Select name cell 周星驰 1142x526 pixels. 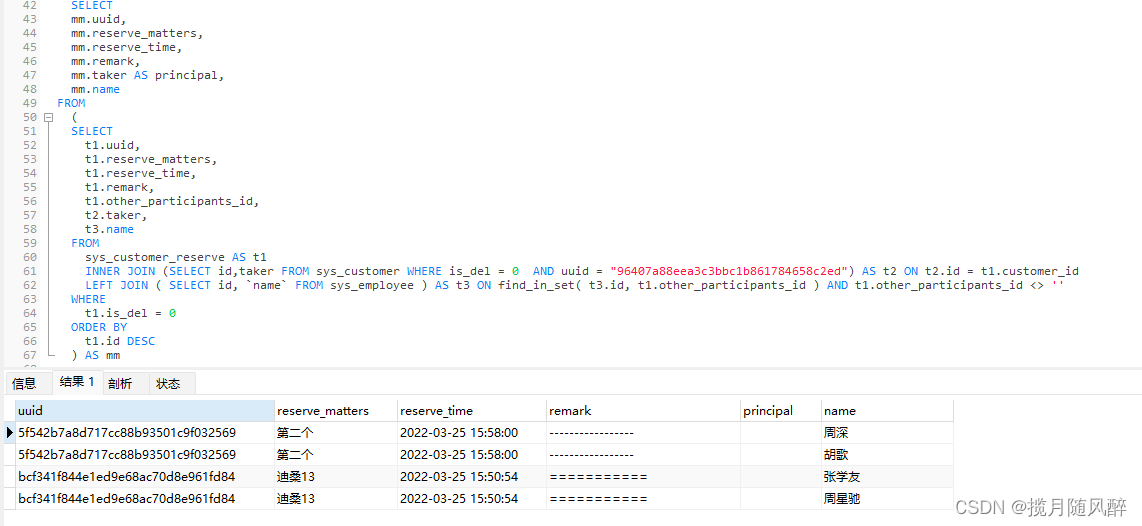click(886, 499)
